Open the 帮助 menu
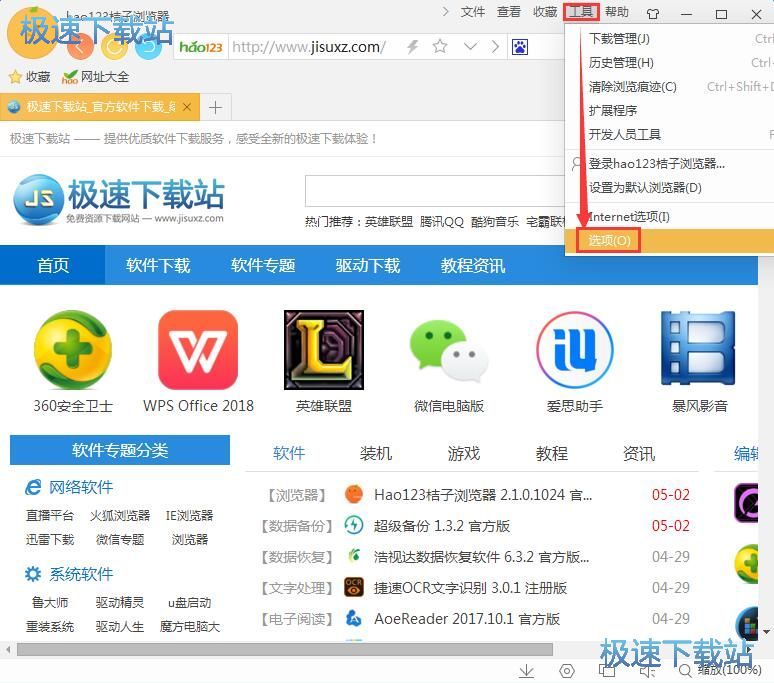Viewport: 774px width, 683px height. click(617, 12)
